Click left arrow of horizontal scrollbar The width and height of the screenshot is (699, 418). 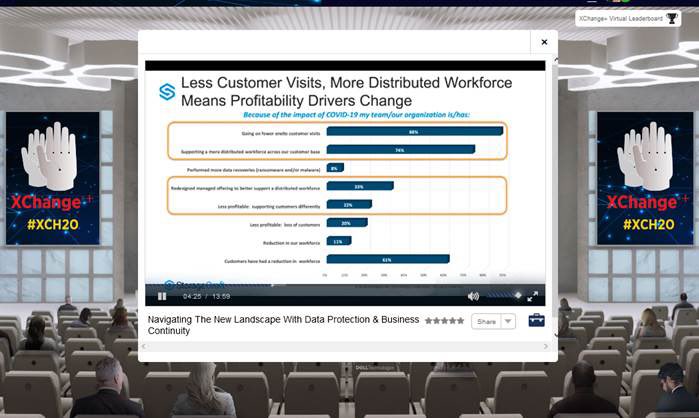(x=144, y=346)
